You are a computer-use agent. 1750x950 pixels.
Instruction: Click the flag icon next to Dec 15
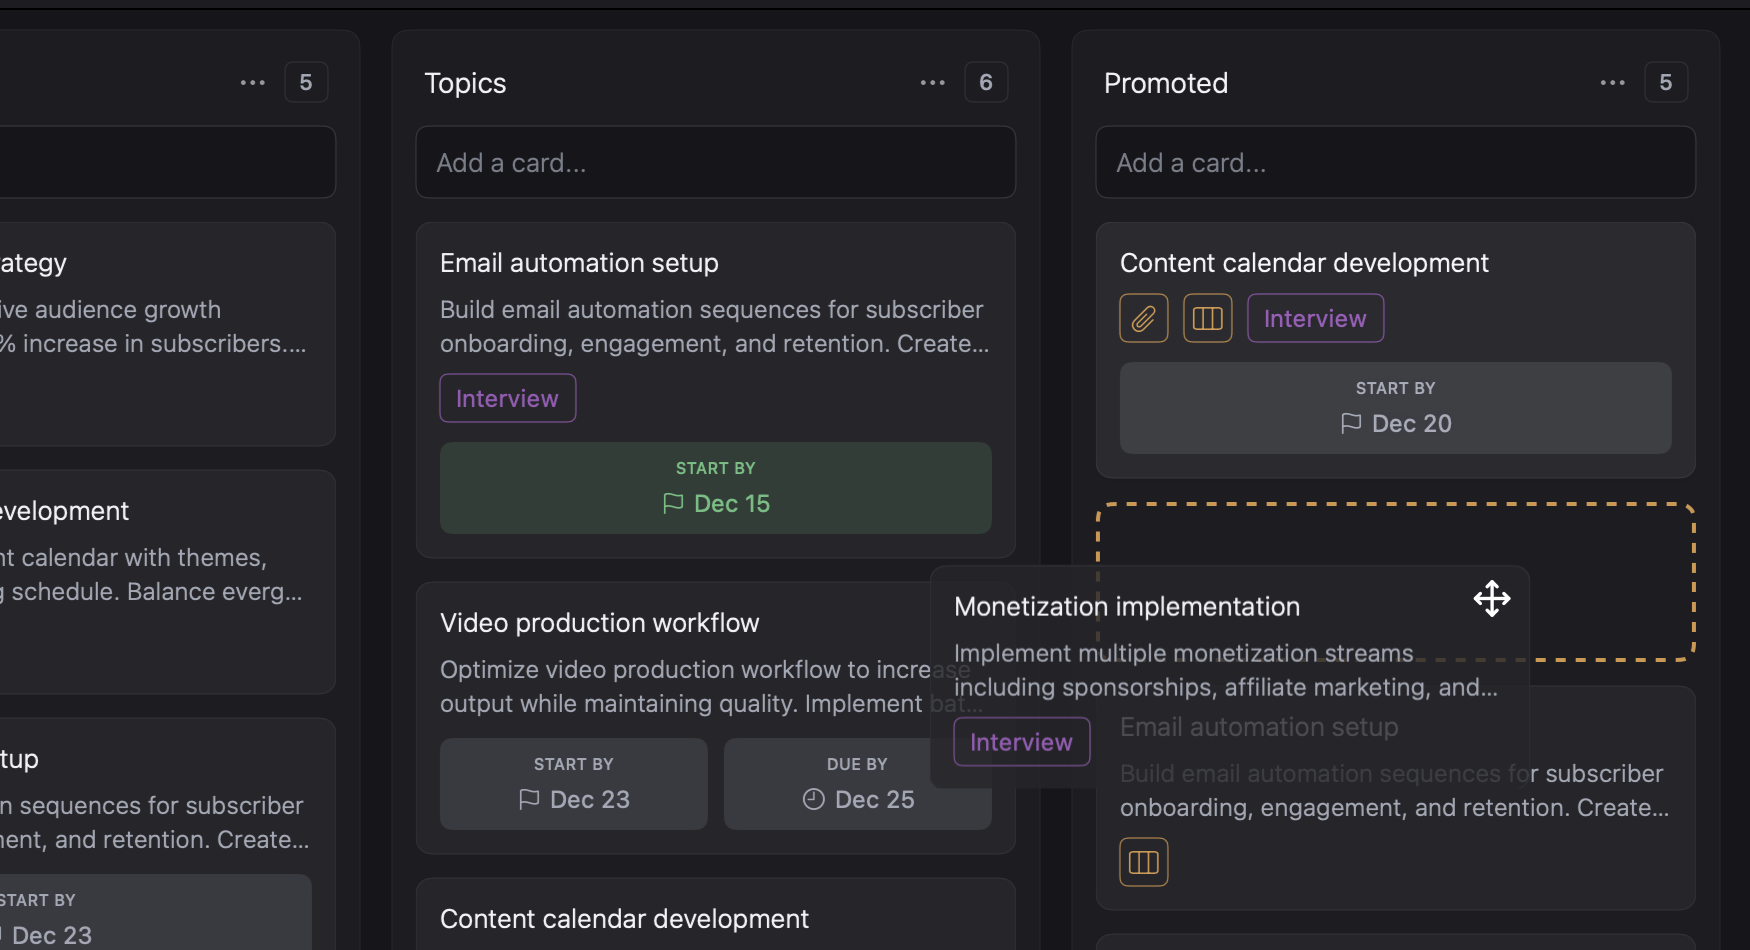click(675, 504)
